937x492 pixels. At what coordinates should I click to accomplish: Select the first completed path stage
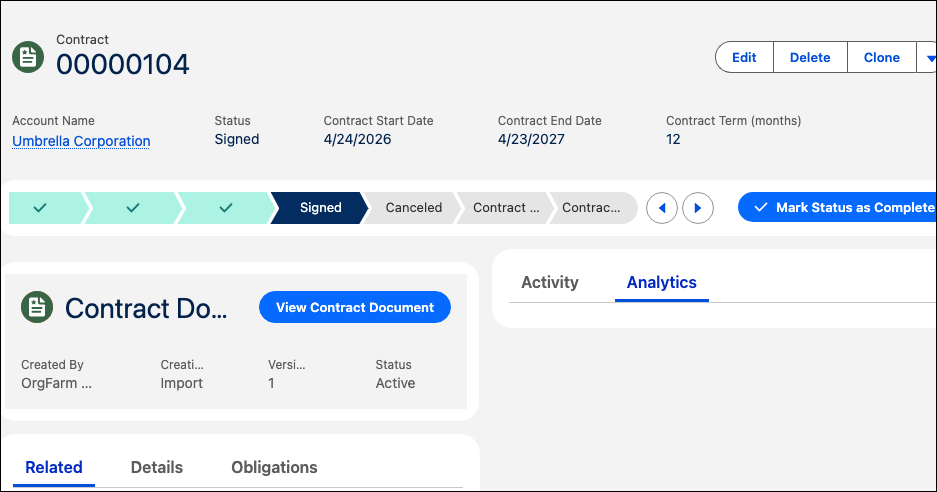point(47,207)
